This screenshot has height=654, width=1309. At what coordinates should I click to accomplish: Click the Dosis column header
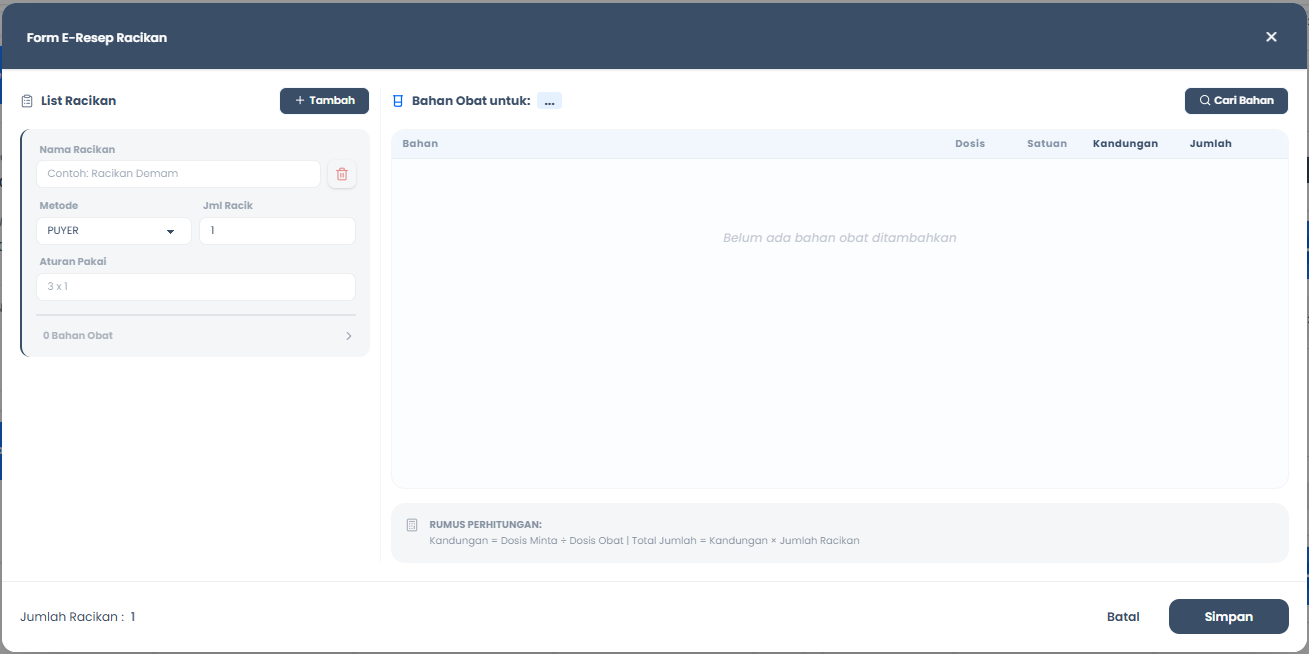(970, 144)
